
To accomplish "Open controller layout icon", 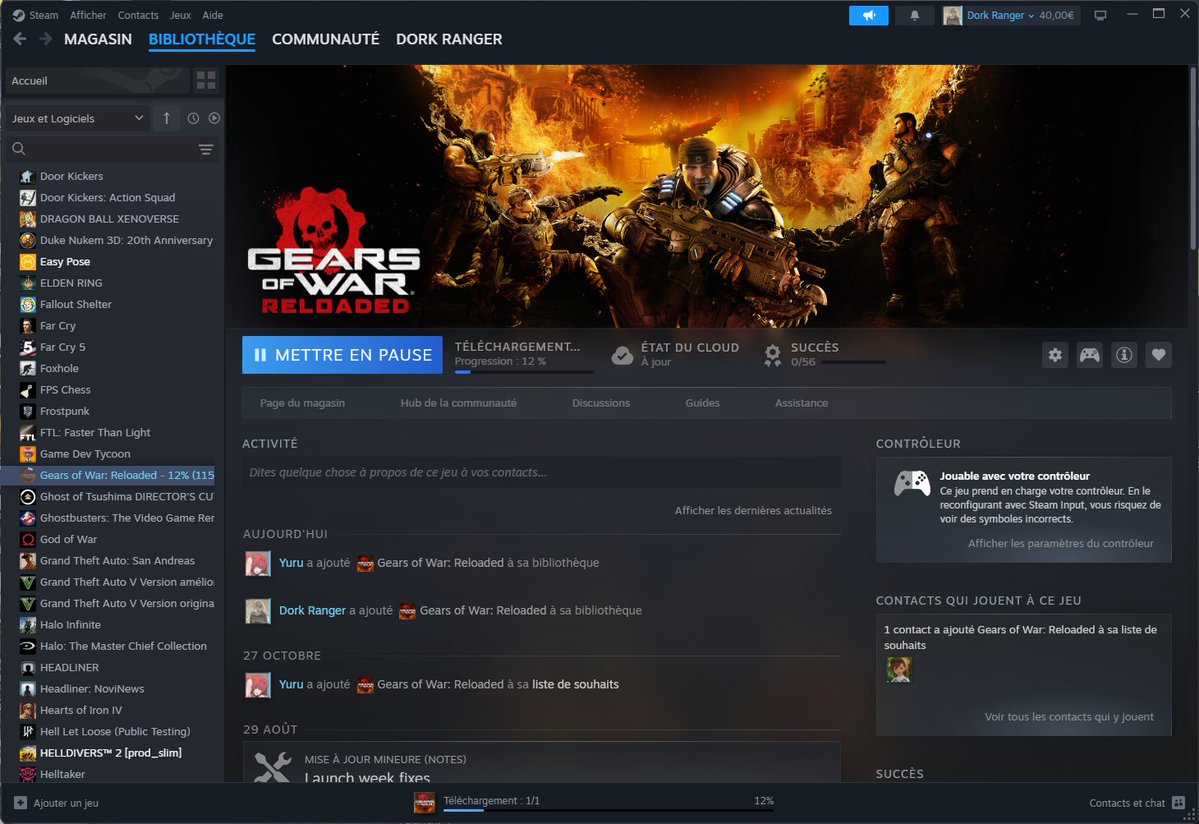I will click(x=1090, y=355).
